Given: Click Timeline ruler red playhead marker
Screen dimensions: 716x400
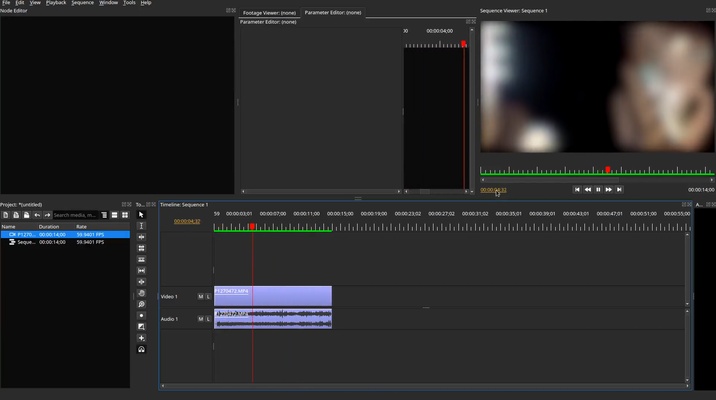Looking at the screenshot, I should point(252,226).
